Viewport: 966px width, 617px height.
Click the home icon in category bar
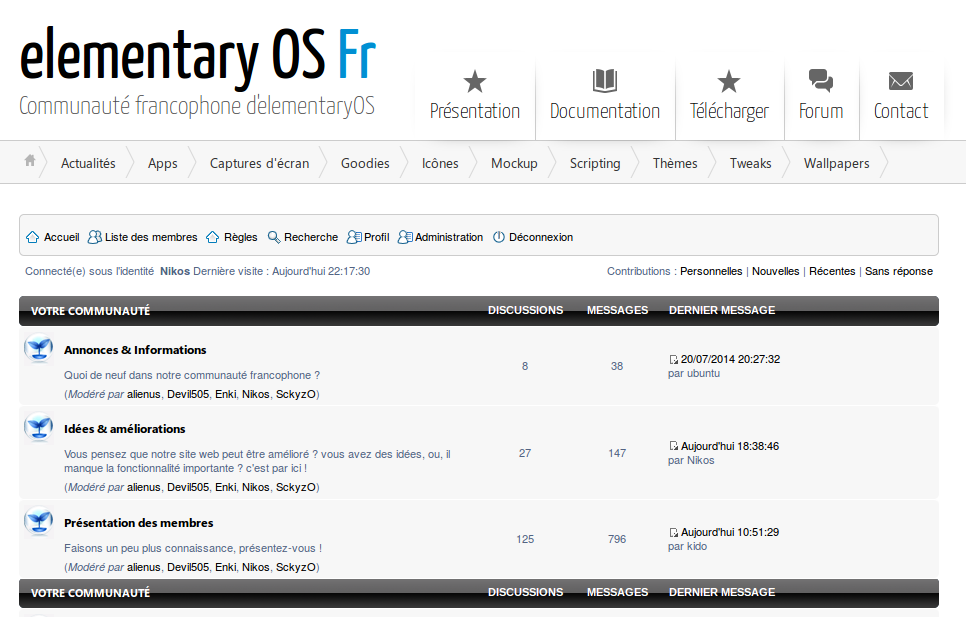tap(30, 161)
